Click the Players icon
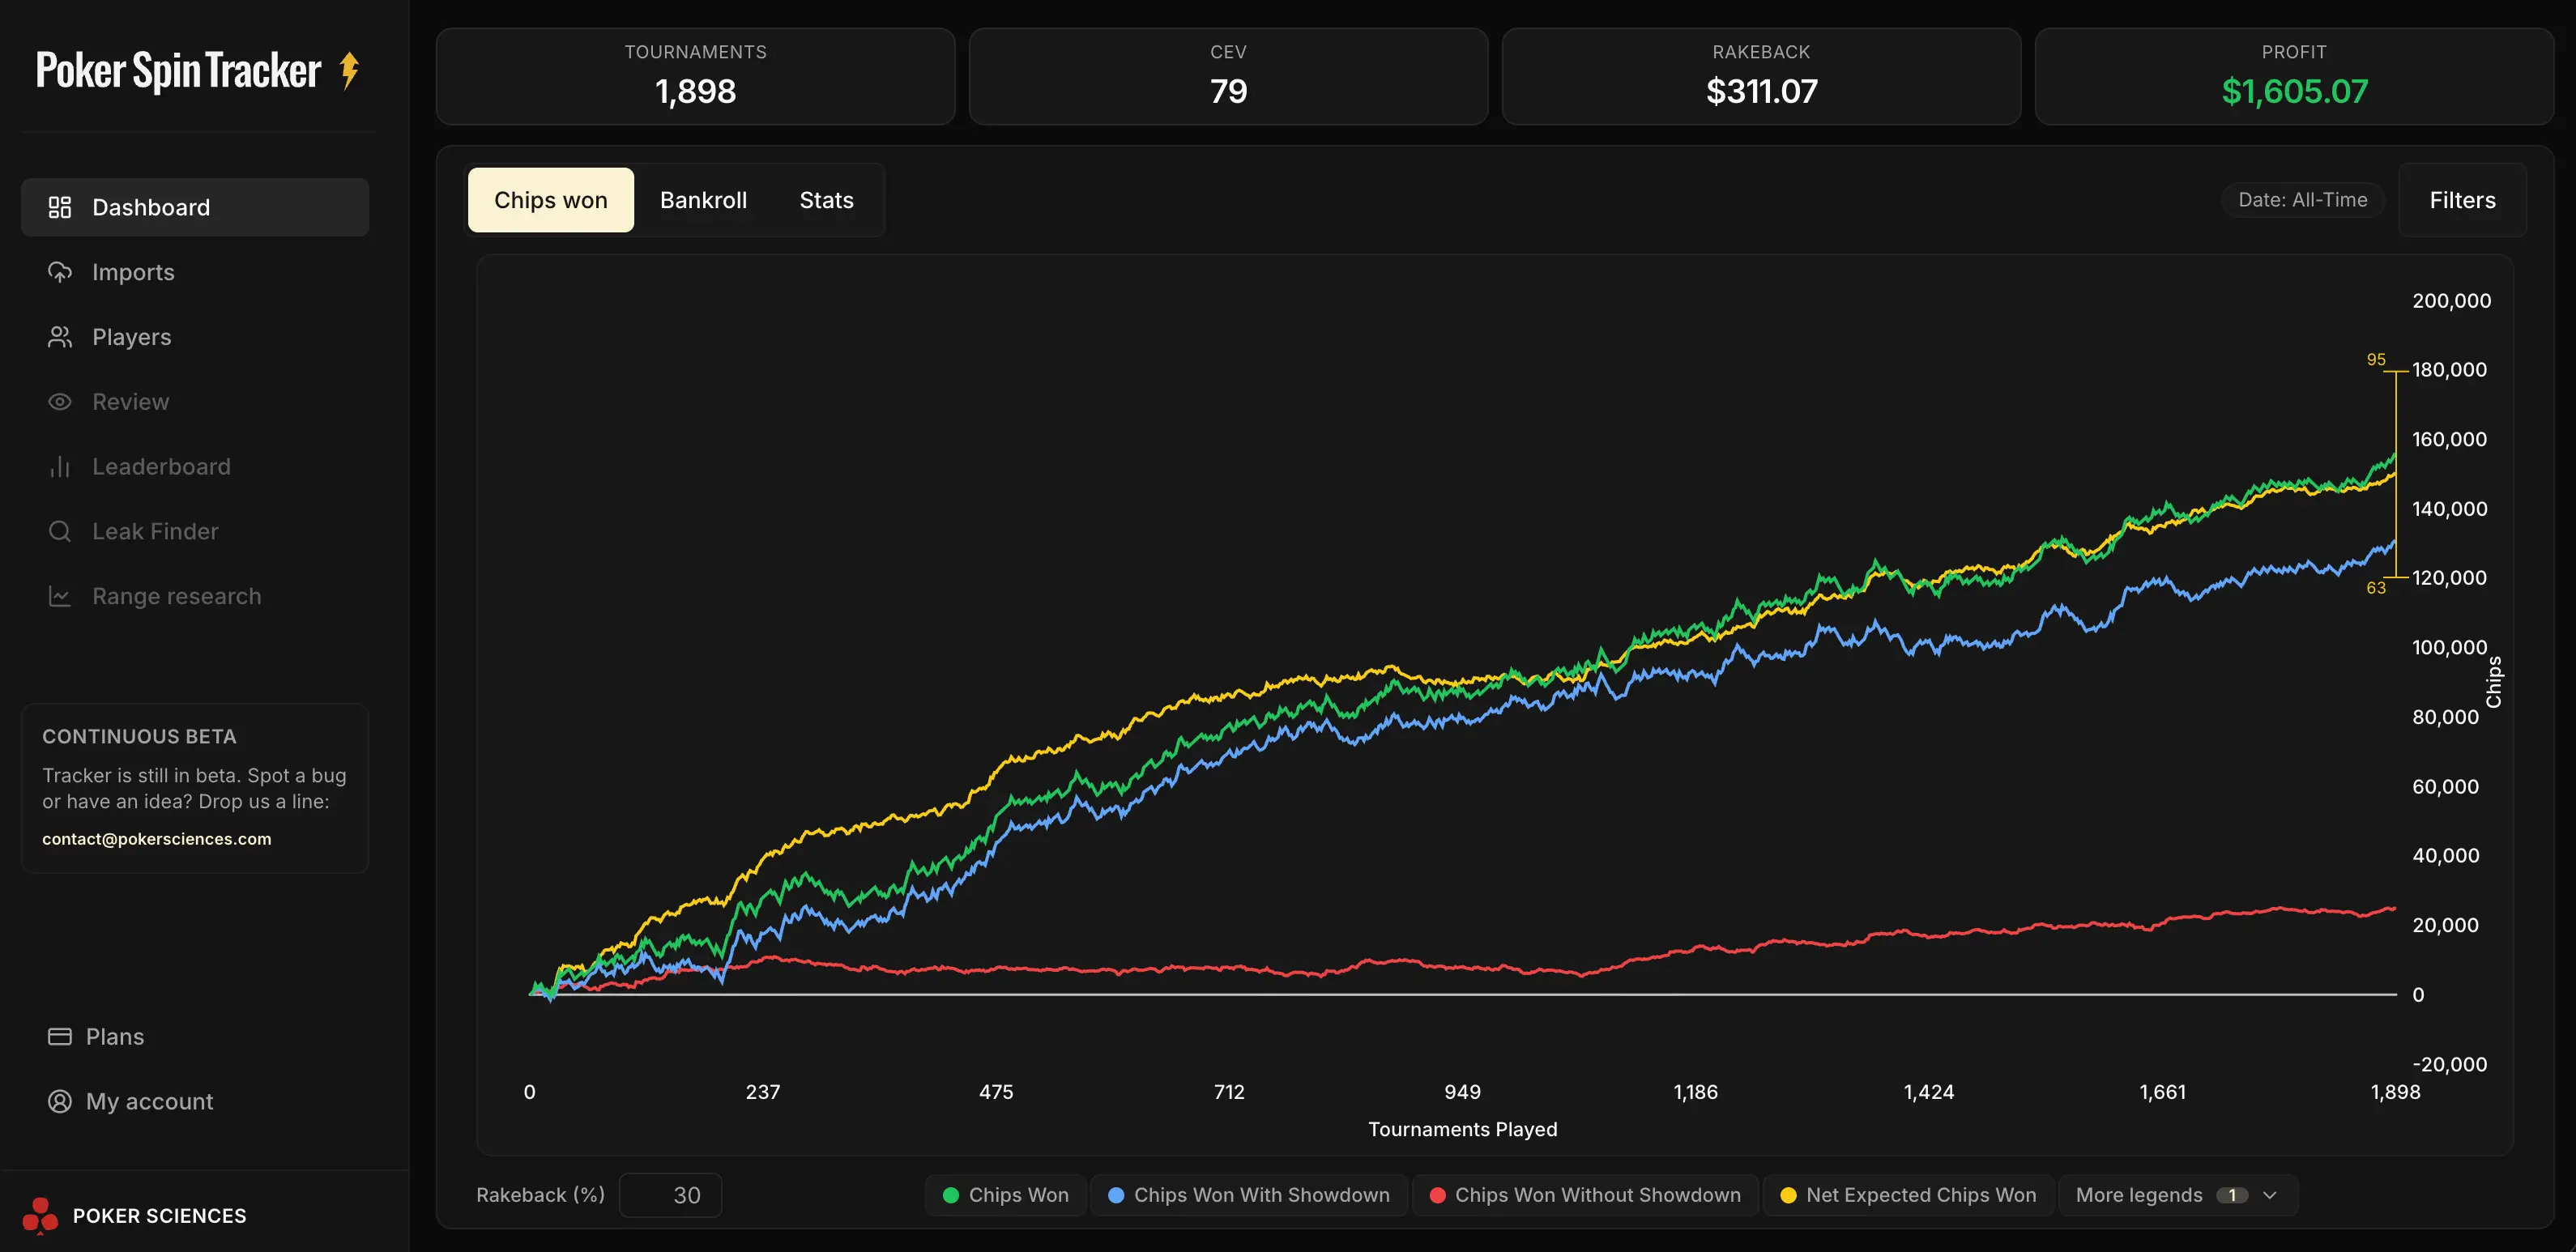The width and height of the screenshot is (2576, 1252). (60, 336)
